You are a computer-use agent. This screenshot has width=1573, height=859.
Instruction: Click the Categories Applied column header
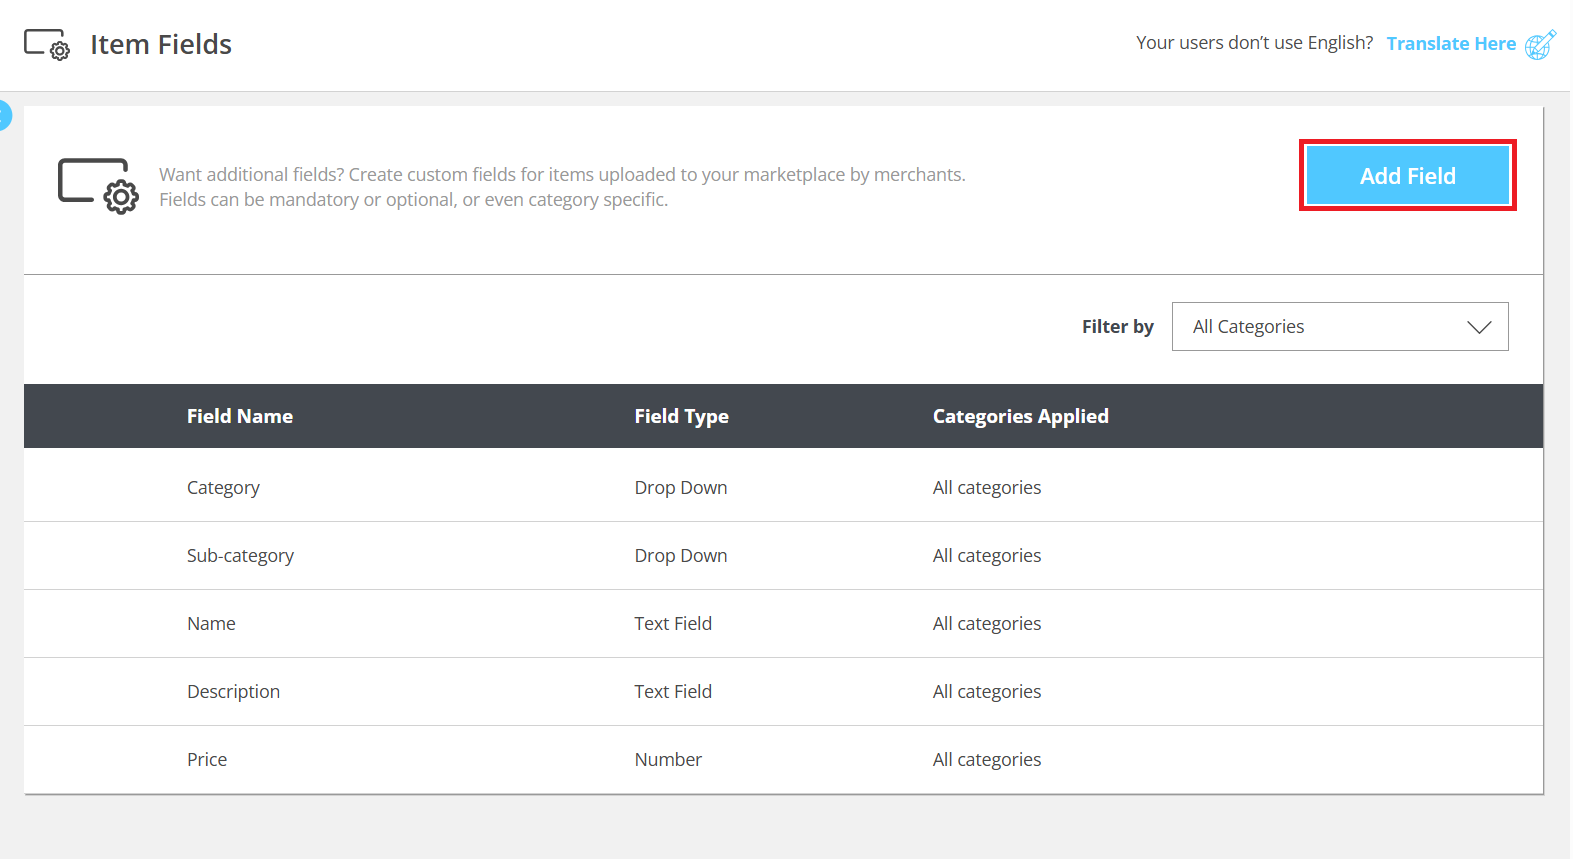click(1020, 417)
